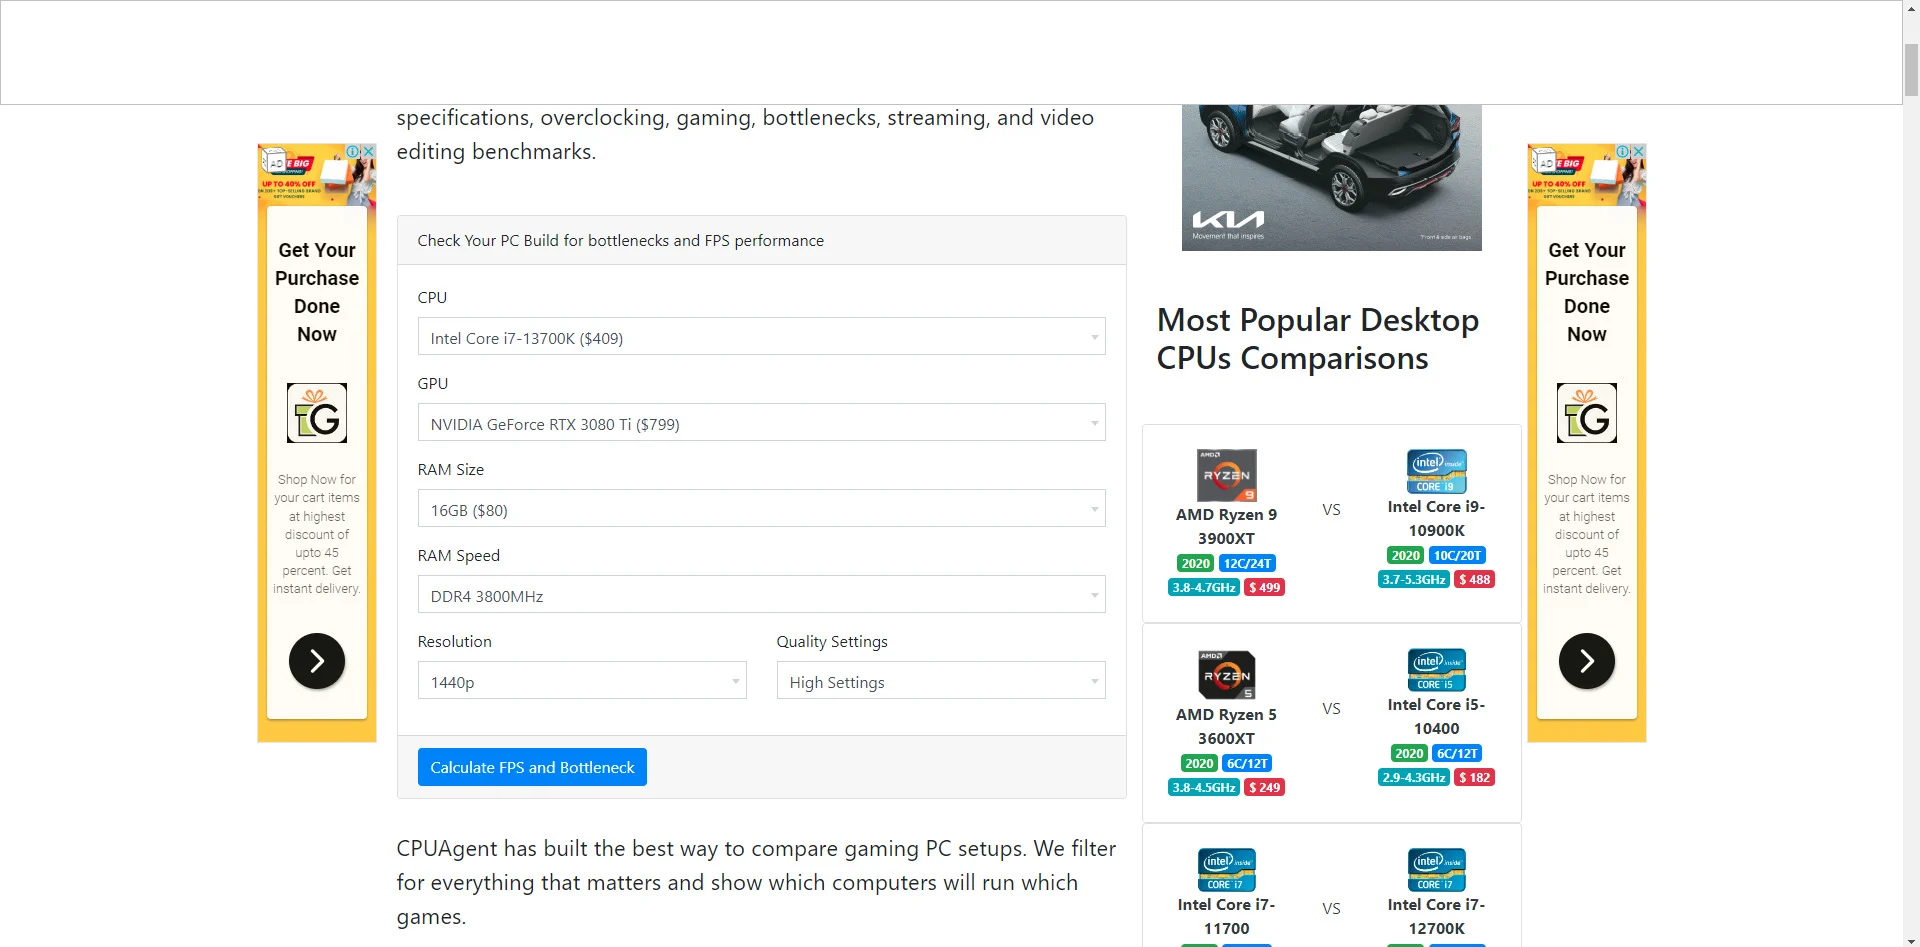Viewport: 1920px width, 947px height.
Task: Click the $ 249 price badge for Ryzen 5
Action: 1264,787
